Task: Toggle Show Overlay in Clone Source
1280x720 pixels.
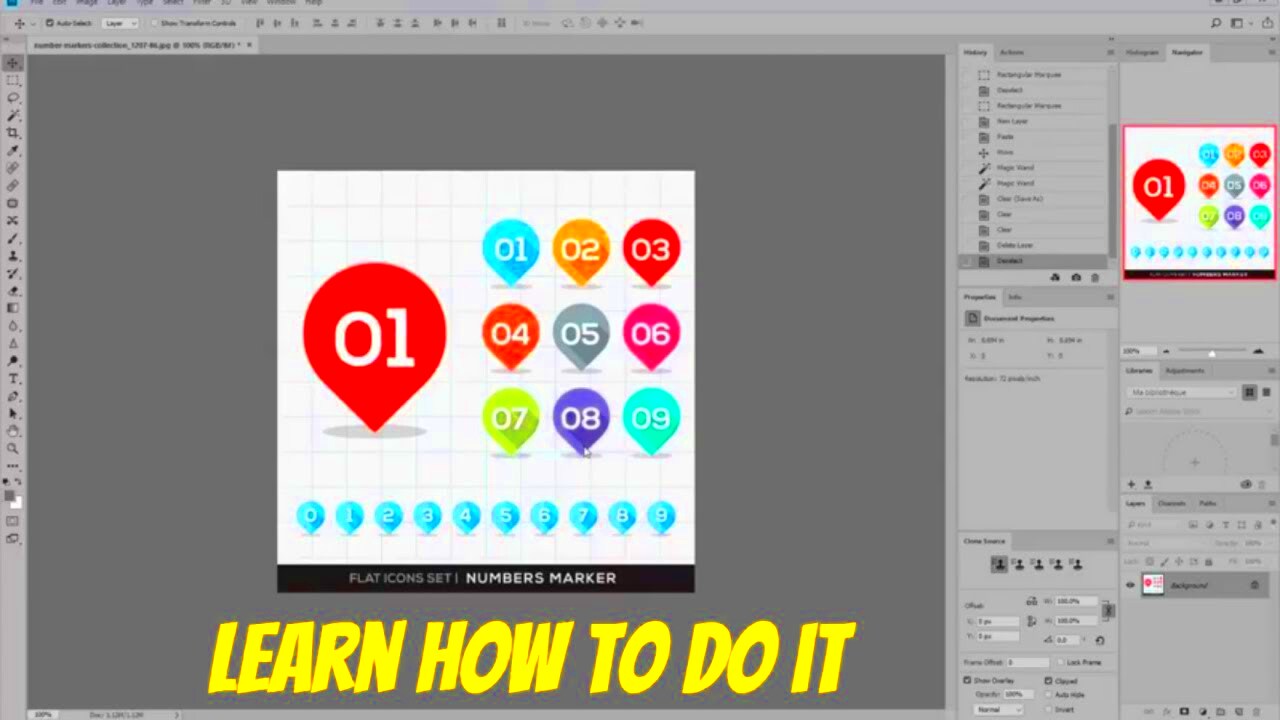Action: pyautogui.click(x=968, y=680)
